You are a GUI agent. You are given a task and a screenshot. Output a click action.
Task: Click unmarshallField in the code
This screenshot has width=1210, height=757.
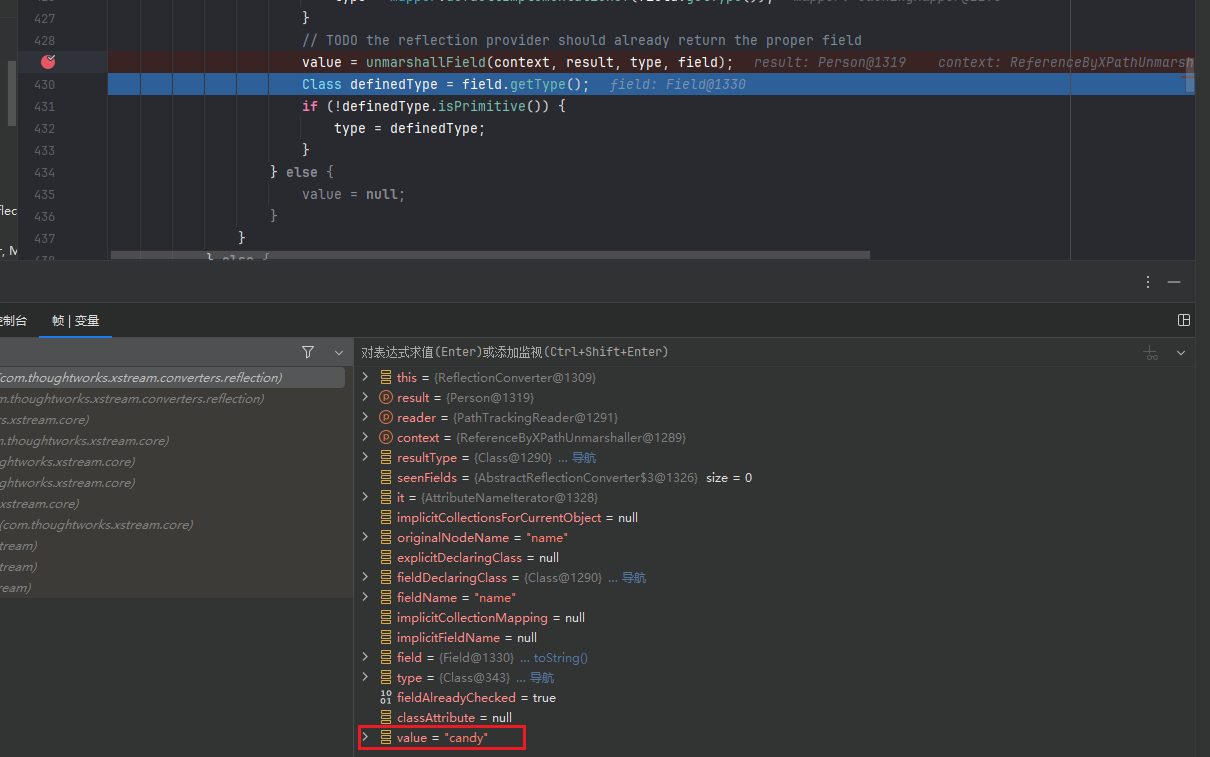tap(426, 63)
